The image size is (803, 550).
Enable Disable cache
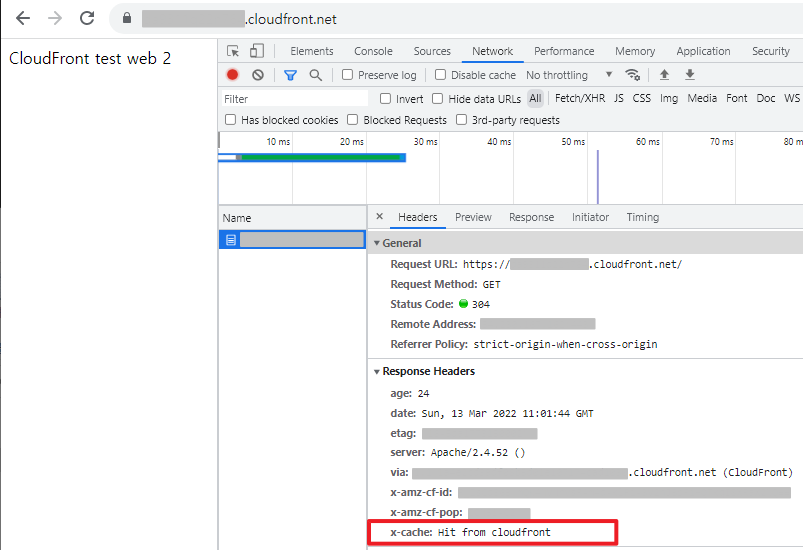pos(440,75)
